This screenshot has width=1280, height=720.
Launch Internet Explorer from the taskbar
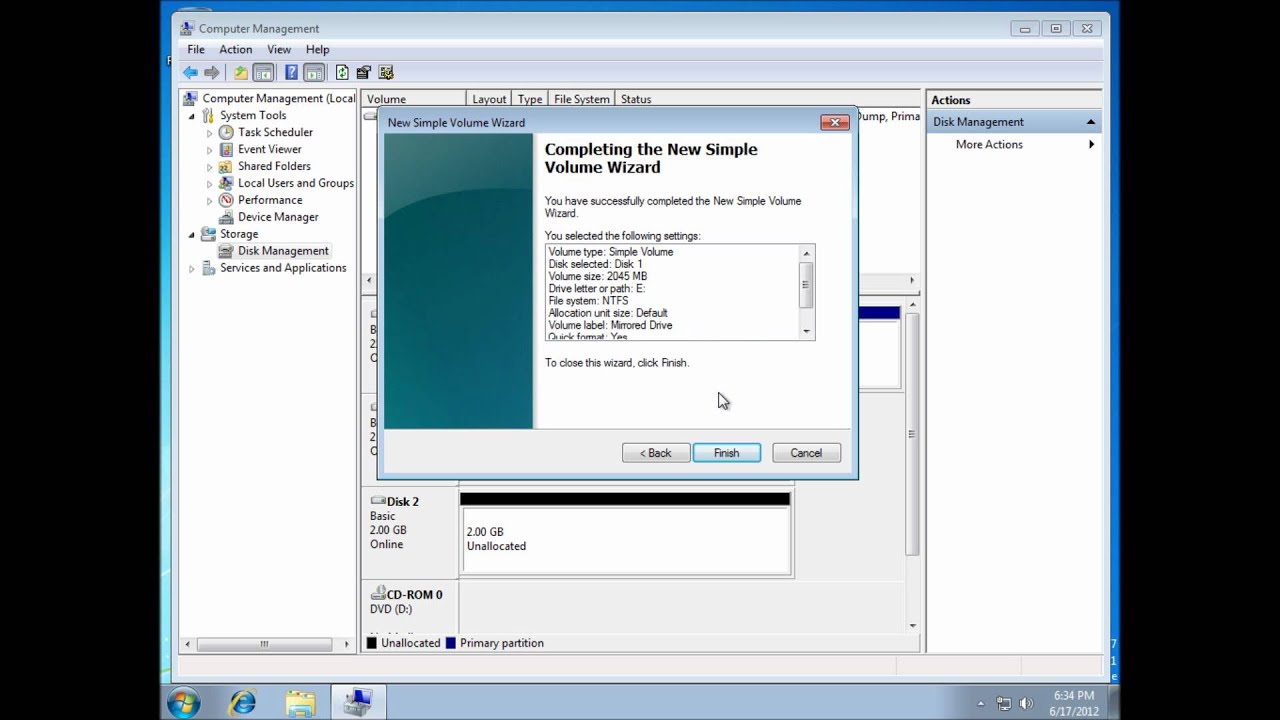pos(242,703)
